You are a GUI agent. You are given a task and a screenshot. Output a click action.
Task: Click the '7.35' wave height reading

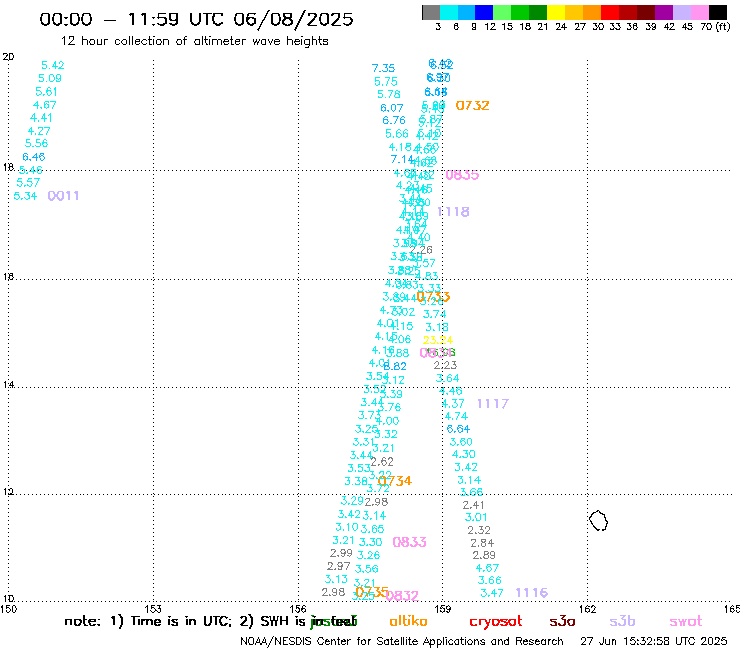[x=383, y=68]
